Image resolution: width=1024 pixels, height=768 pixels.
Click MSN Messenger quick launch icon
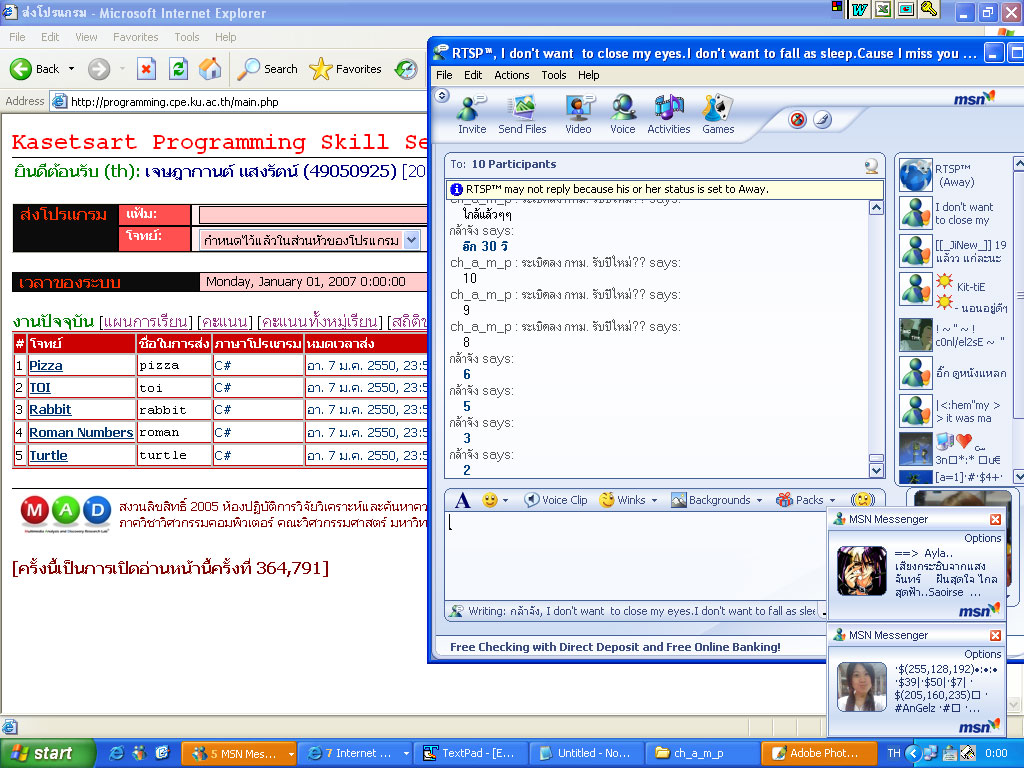click(x=139, y=753)
